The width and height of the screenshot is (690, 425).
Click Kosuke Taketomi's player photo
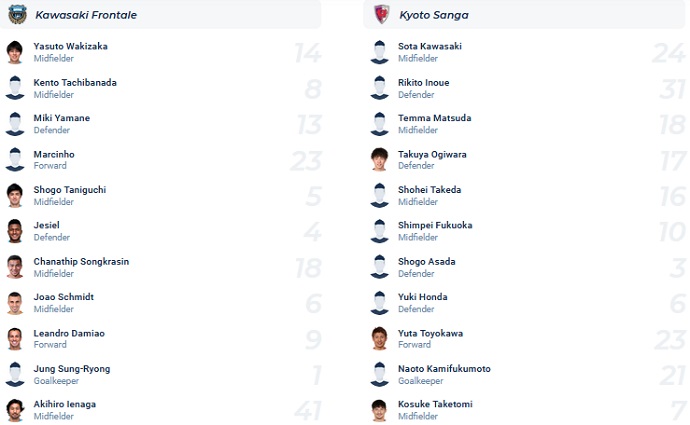coord(379,410)
